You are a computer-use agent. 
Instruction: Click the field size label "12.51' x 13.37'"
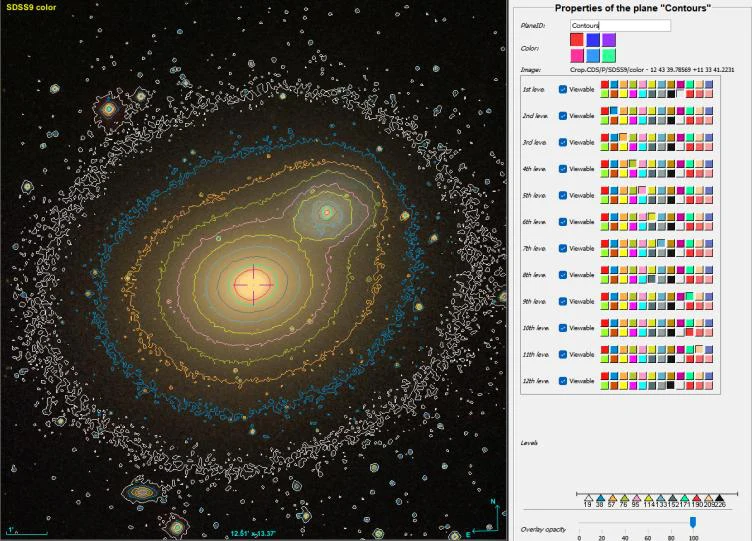coord(253,533)
